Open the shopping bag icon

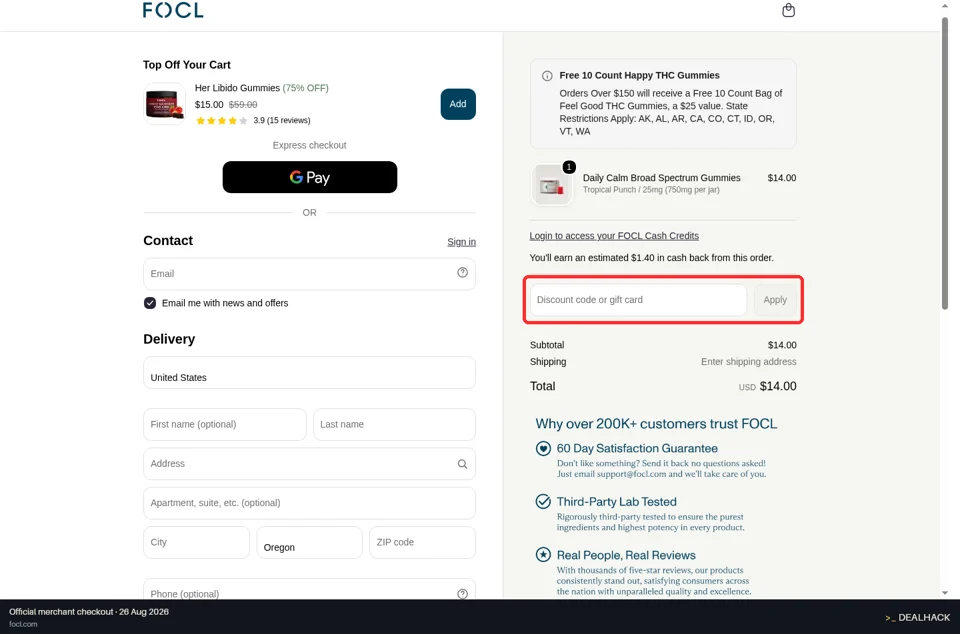pyautogui.click(x=789, y=10)
